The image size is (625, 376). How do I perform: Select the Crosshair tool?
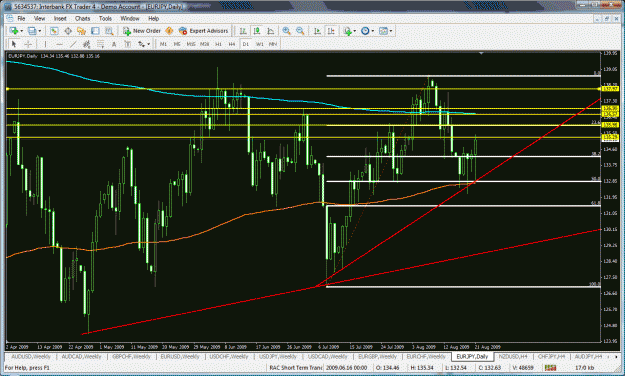tap(28, 44)
